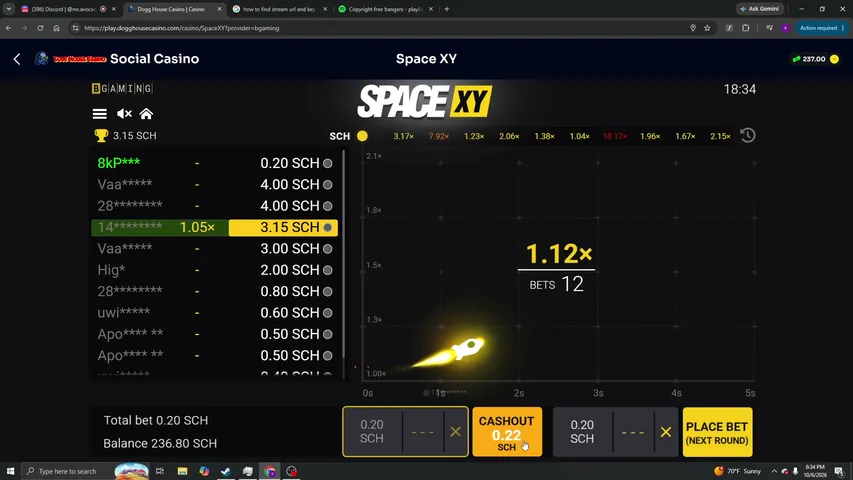Edit second bet amount 0.20 SCH

point(582,432)
